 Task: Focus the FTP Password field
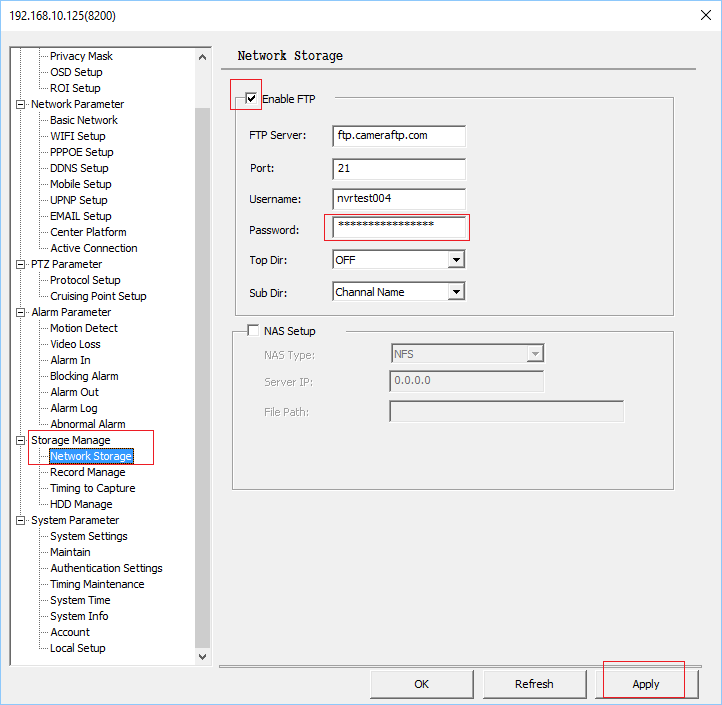click(398, 227)
